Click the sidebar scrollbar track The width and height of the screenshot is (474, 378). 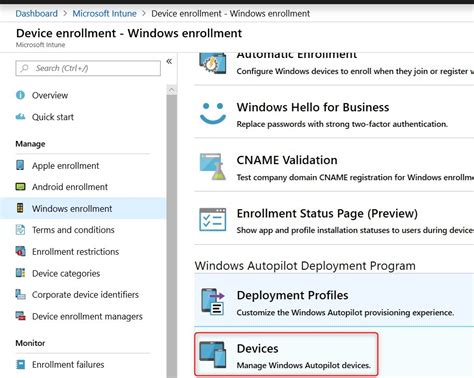(x=172, y=236)
